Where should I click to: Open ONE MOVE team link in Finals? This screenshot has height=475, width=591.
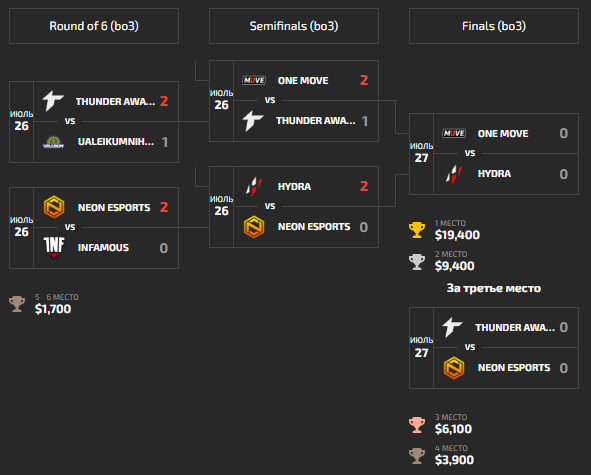[503, 133]
